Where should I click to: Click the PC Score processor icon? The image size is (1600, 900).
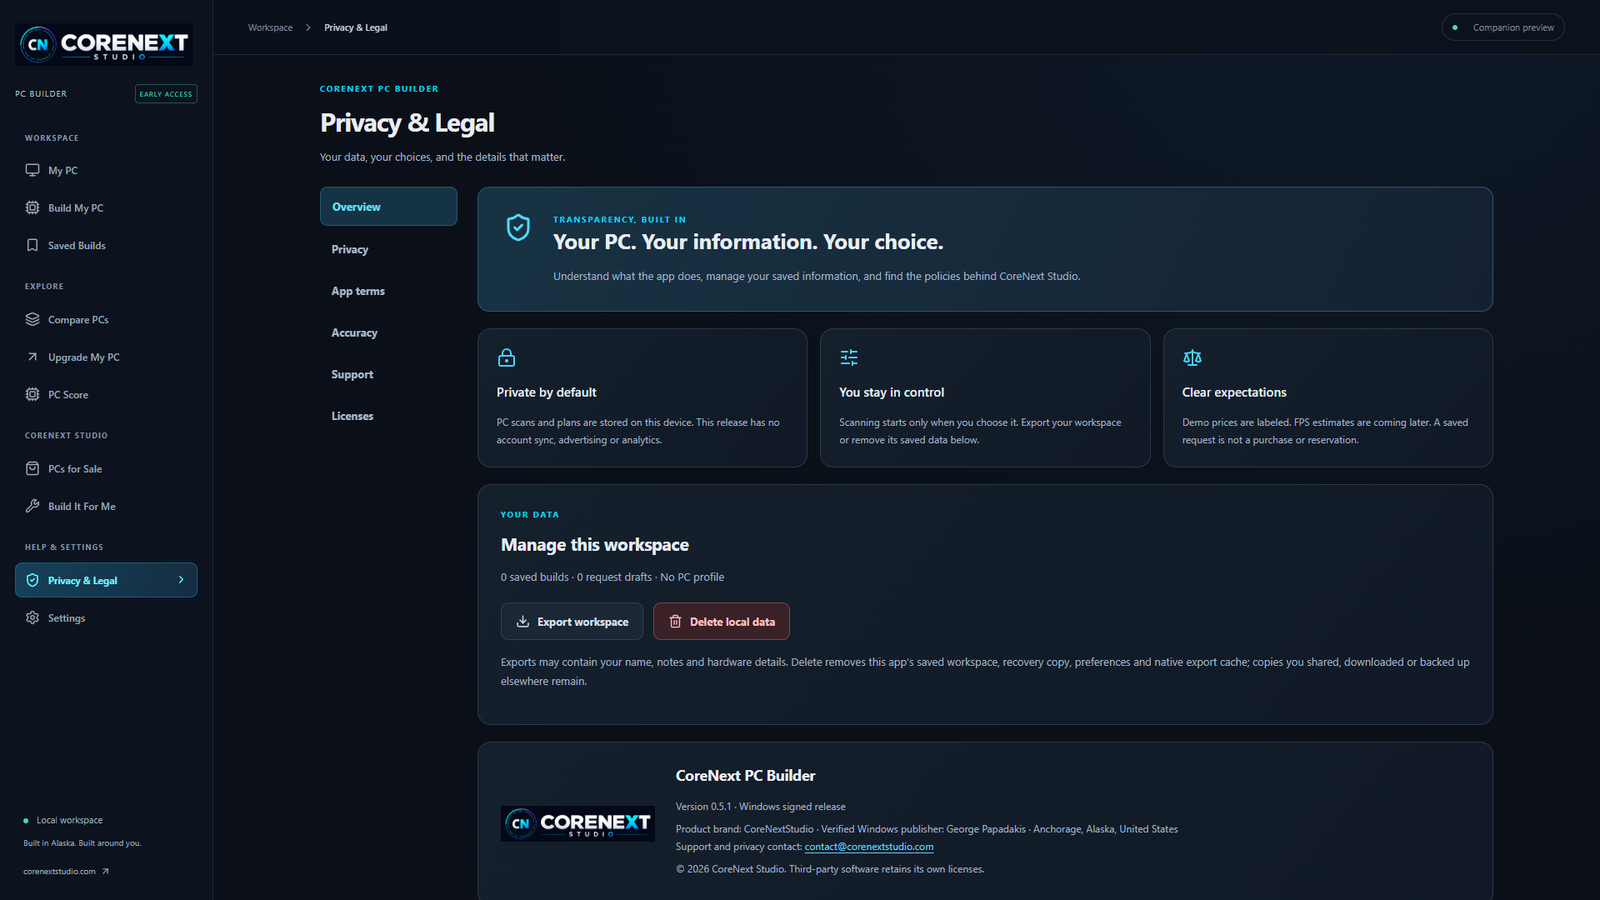[x=32, y=395]
